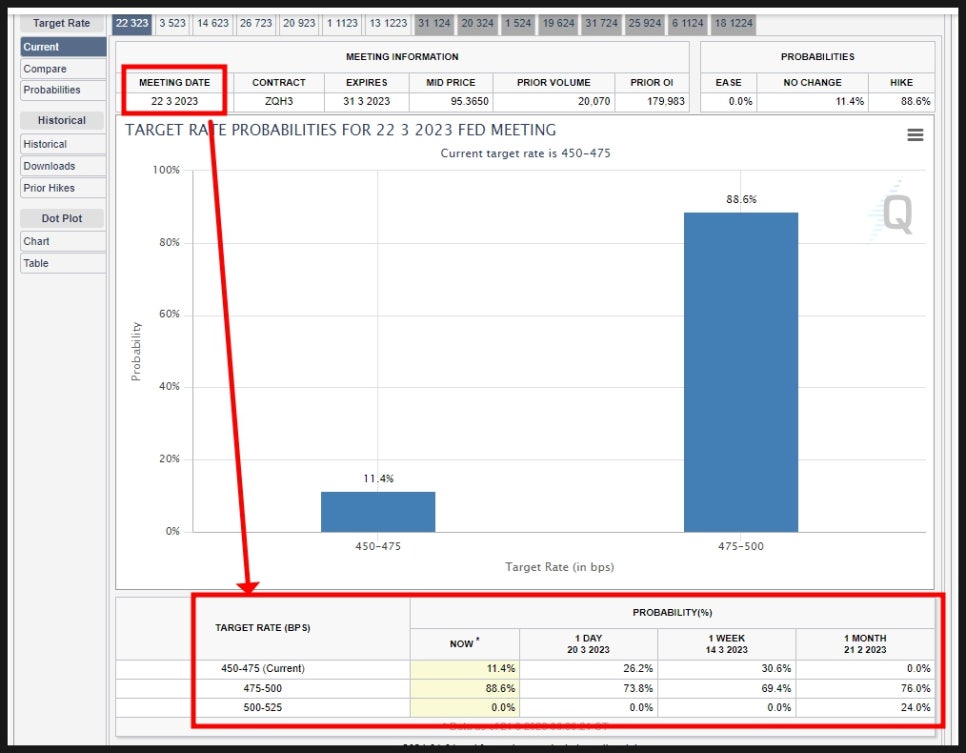Select the 26 723 meeting tab
966x753 pixels.
tap(256, 23)
